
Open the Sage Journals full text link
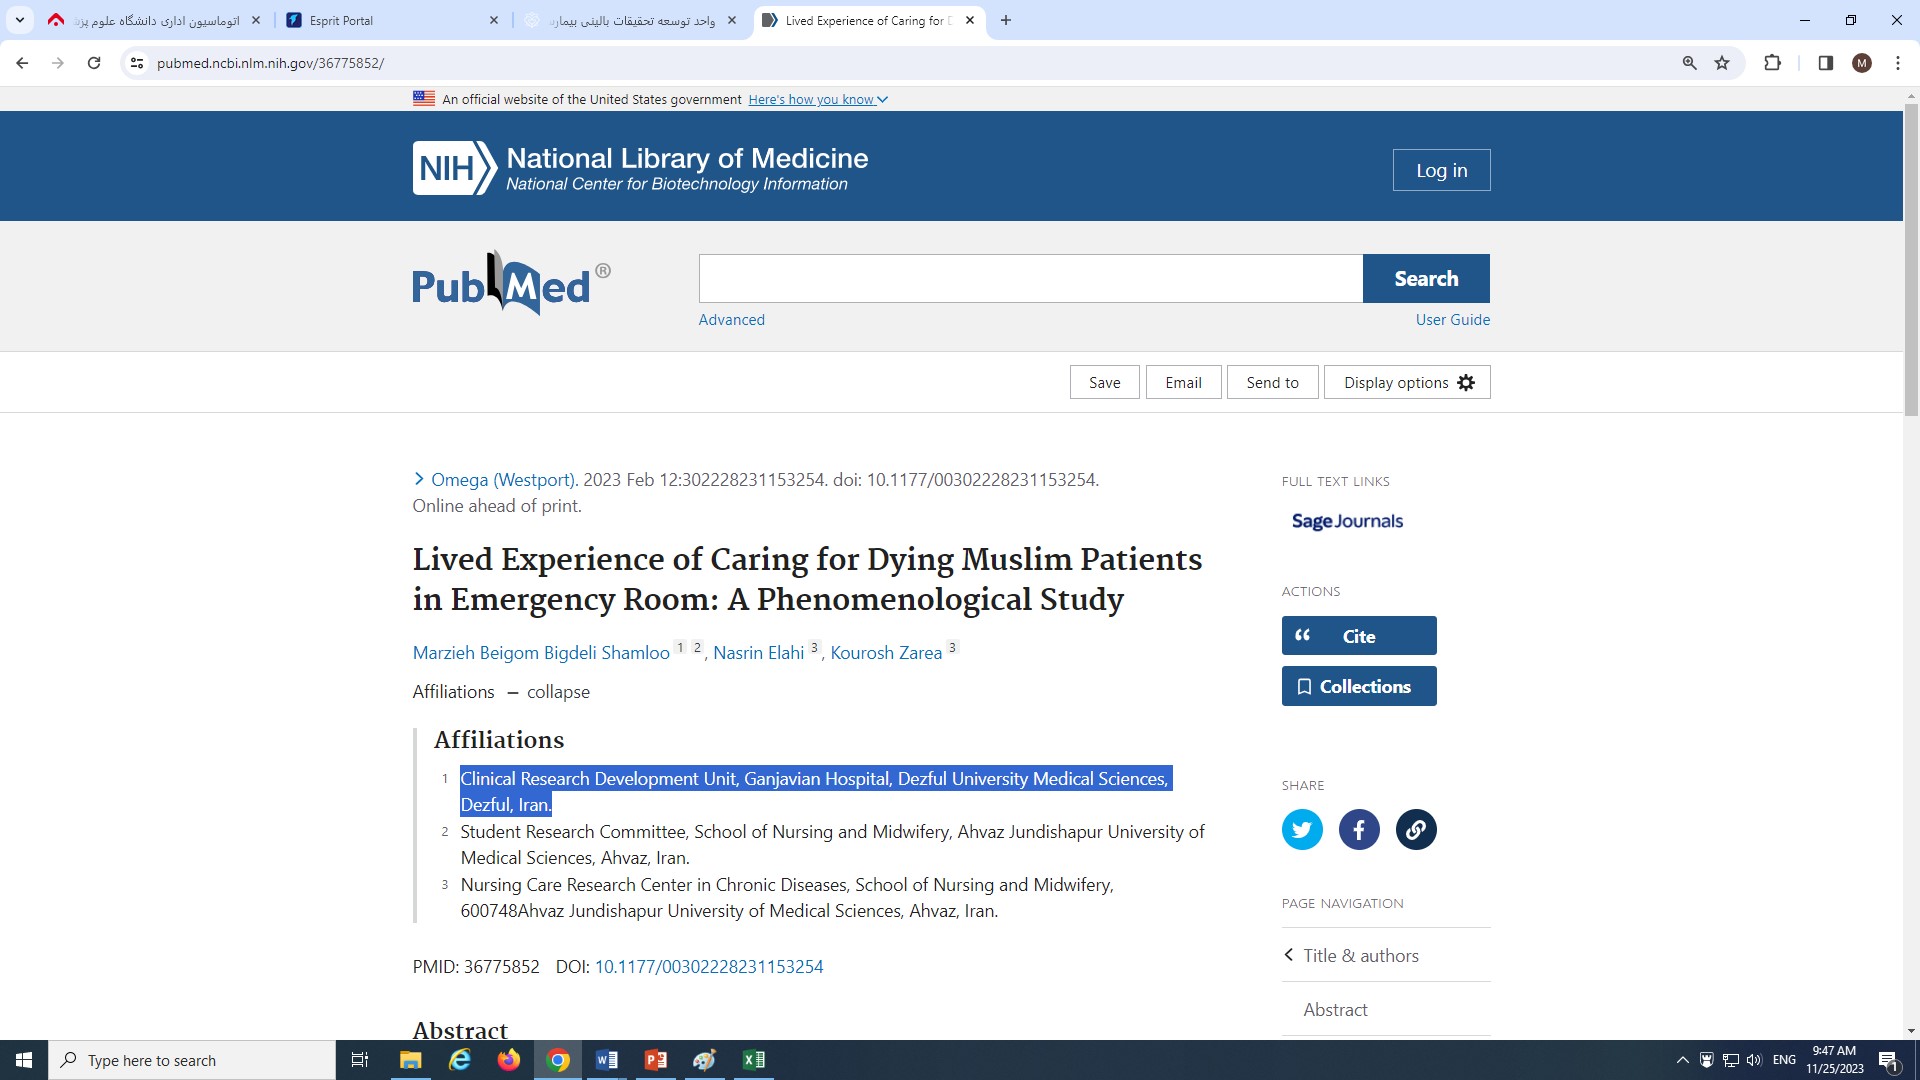click(x=1346, y=521)
